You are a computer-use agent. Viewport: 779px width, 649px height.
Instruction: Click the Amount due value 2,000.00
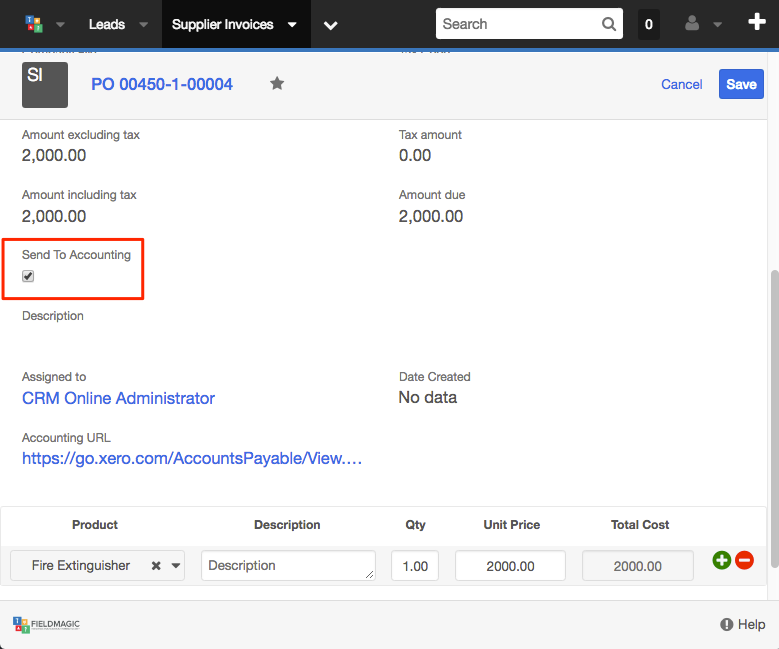coord(431,216)
